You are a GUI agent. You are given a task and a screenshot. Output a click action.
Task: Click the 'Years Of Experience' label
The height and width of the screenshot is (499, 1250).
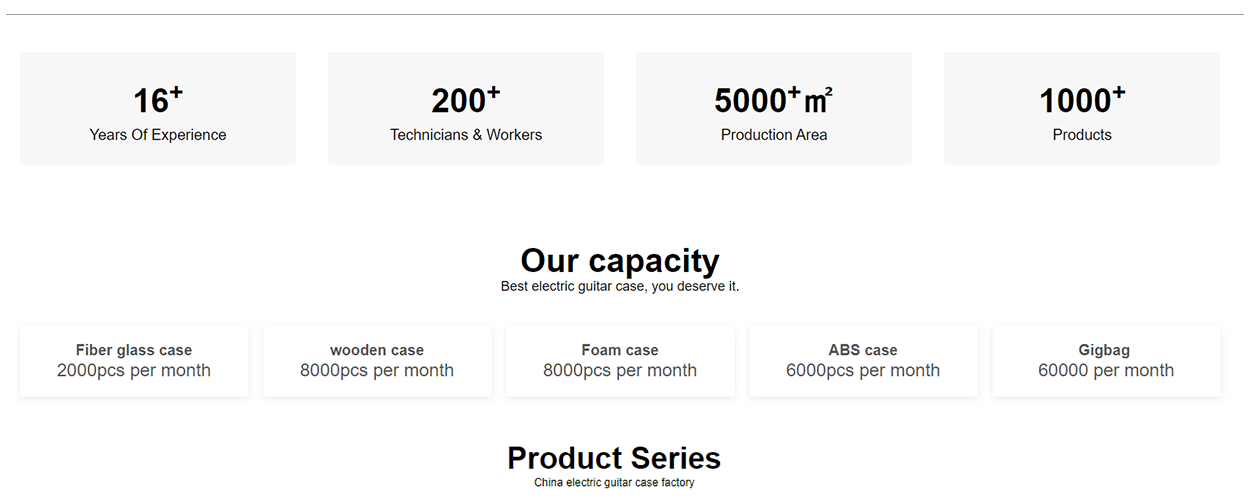coord(158,135)
